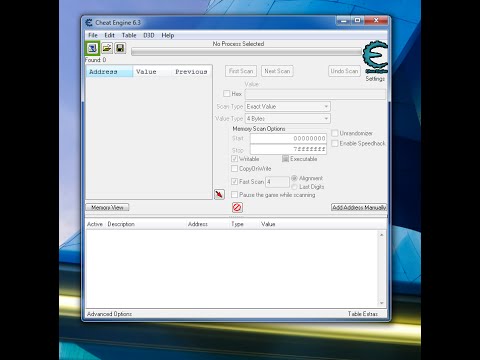The image size is (480, 360).
Task: Click the Type column header
Action: tap(237, 224)
